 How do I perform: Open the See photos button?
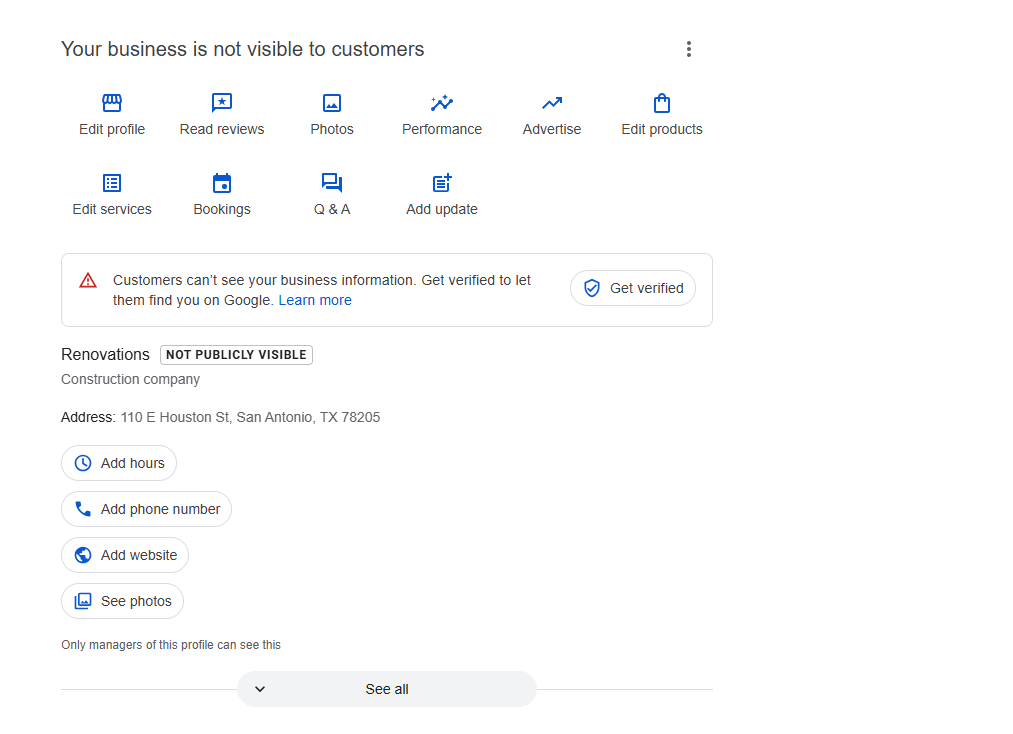coord(123,601)
